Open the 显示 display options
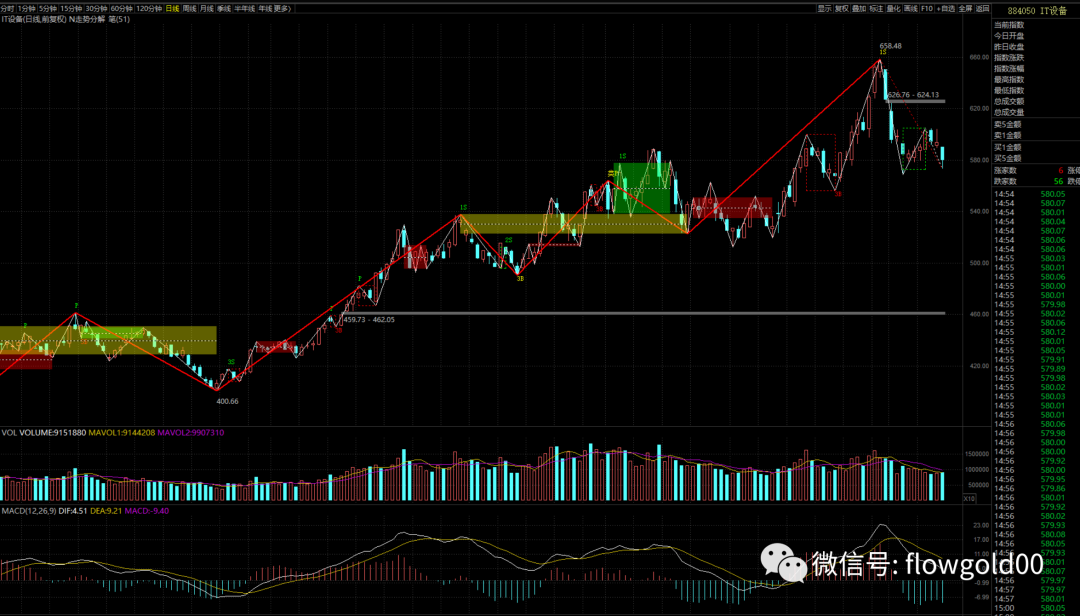Screen dimensions: 1080x616 (824, 9)
